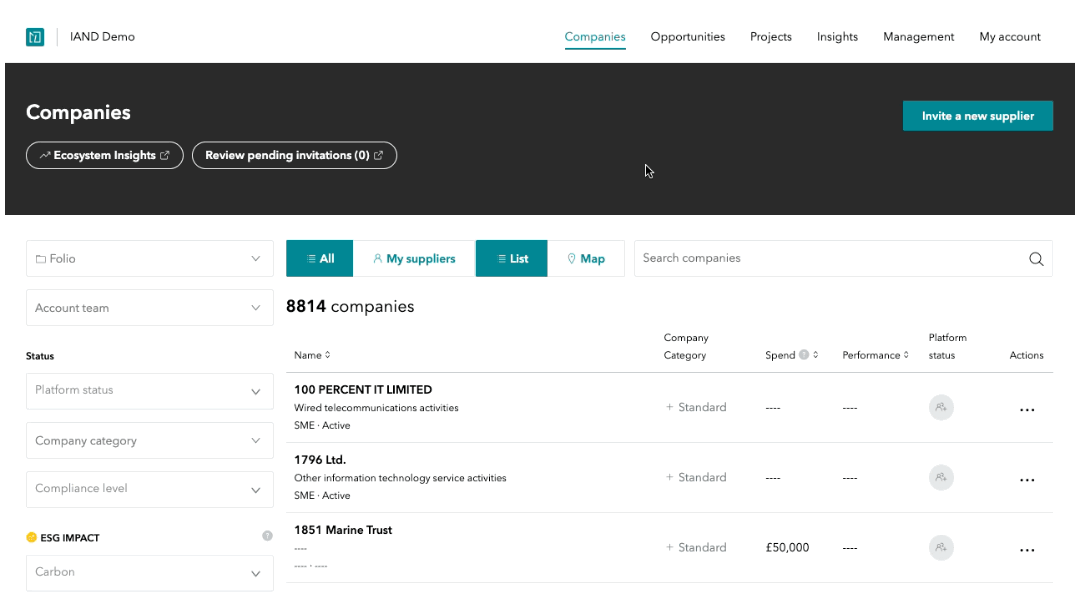Go to Opportunities nav tab
This screenshot has width=1080, height=608.
coord(687,37)
